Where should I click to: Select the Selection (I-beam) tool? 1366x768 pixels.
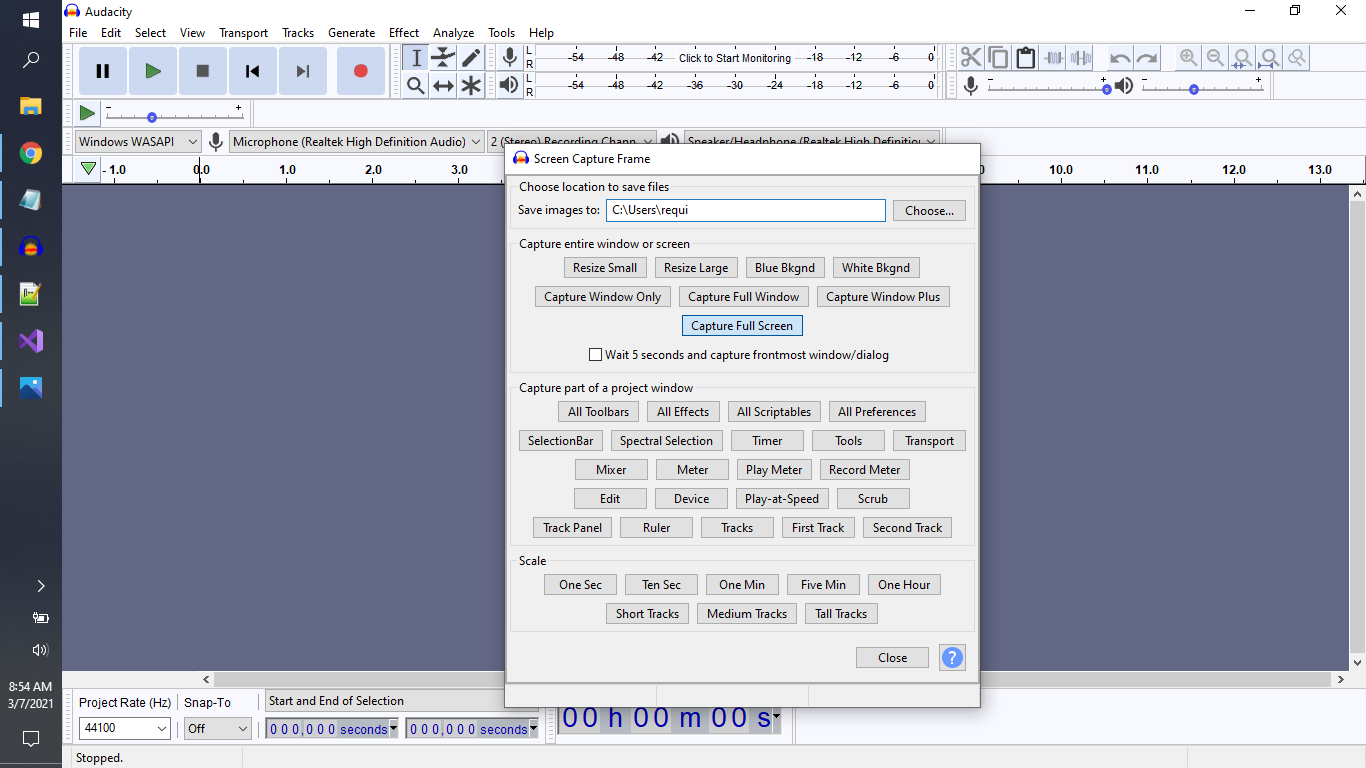tap(417, 58)
